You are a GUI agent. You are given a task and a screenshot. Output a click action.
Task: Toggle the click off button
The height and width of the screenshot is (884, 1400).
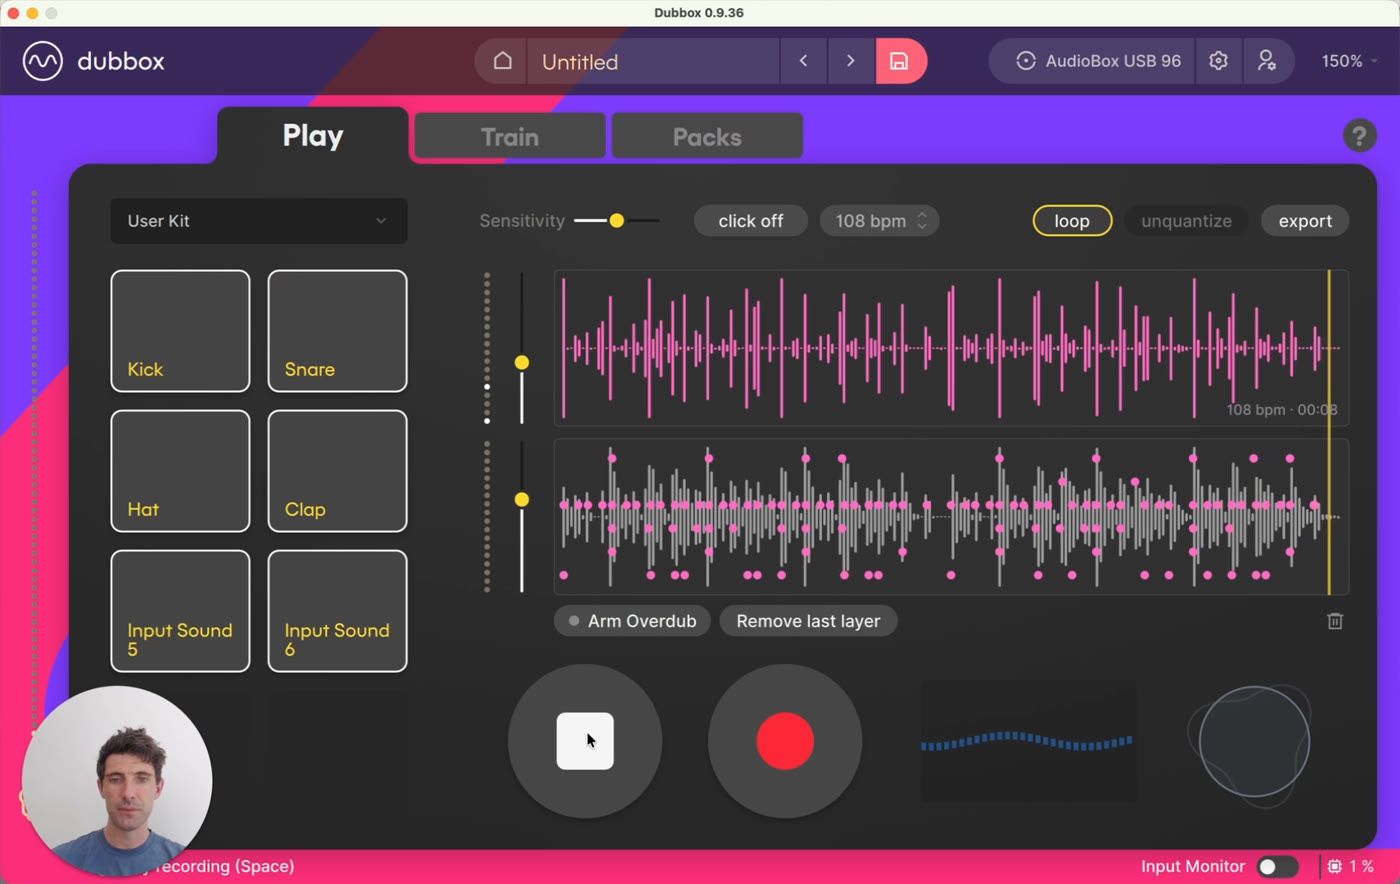[x=751, y=221]
